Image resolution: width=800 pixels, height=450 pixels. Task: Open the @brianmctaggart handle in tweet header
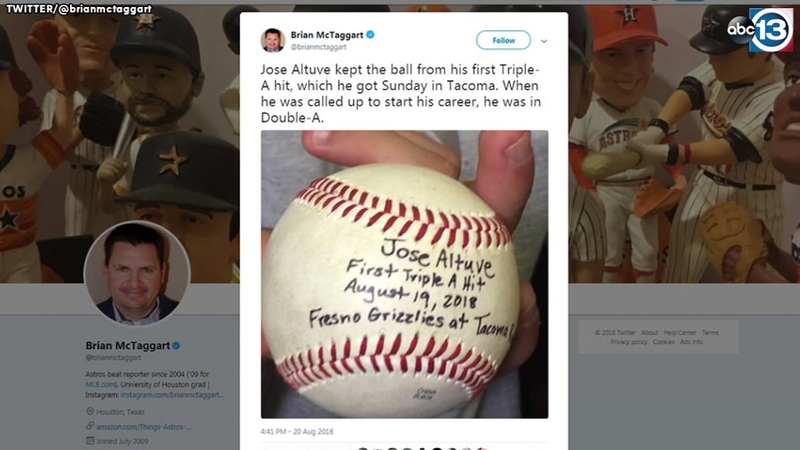tap(318, 47)
